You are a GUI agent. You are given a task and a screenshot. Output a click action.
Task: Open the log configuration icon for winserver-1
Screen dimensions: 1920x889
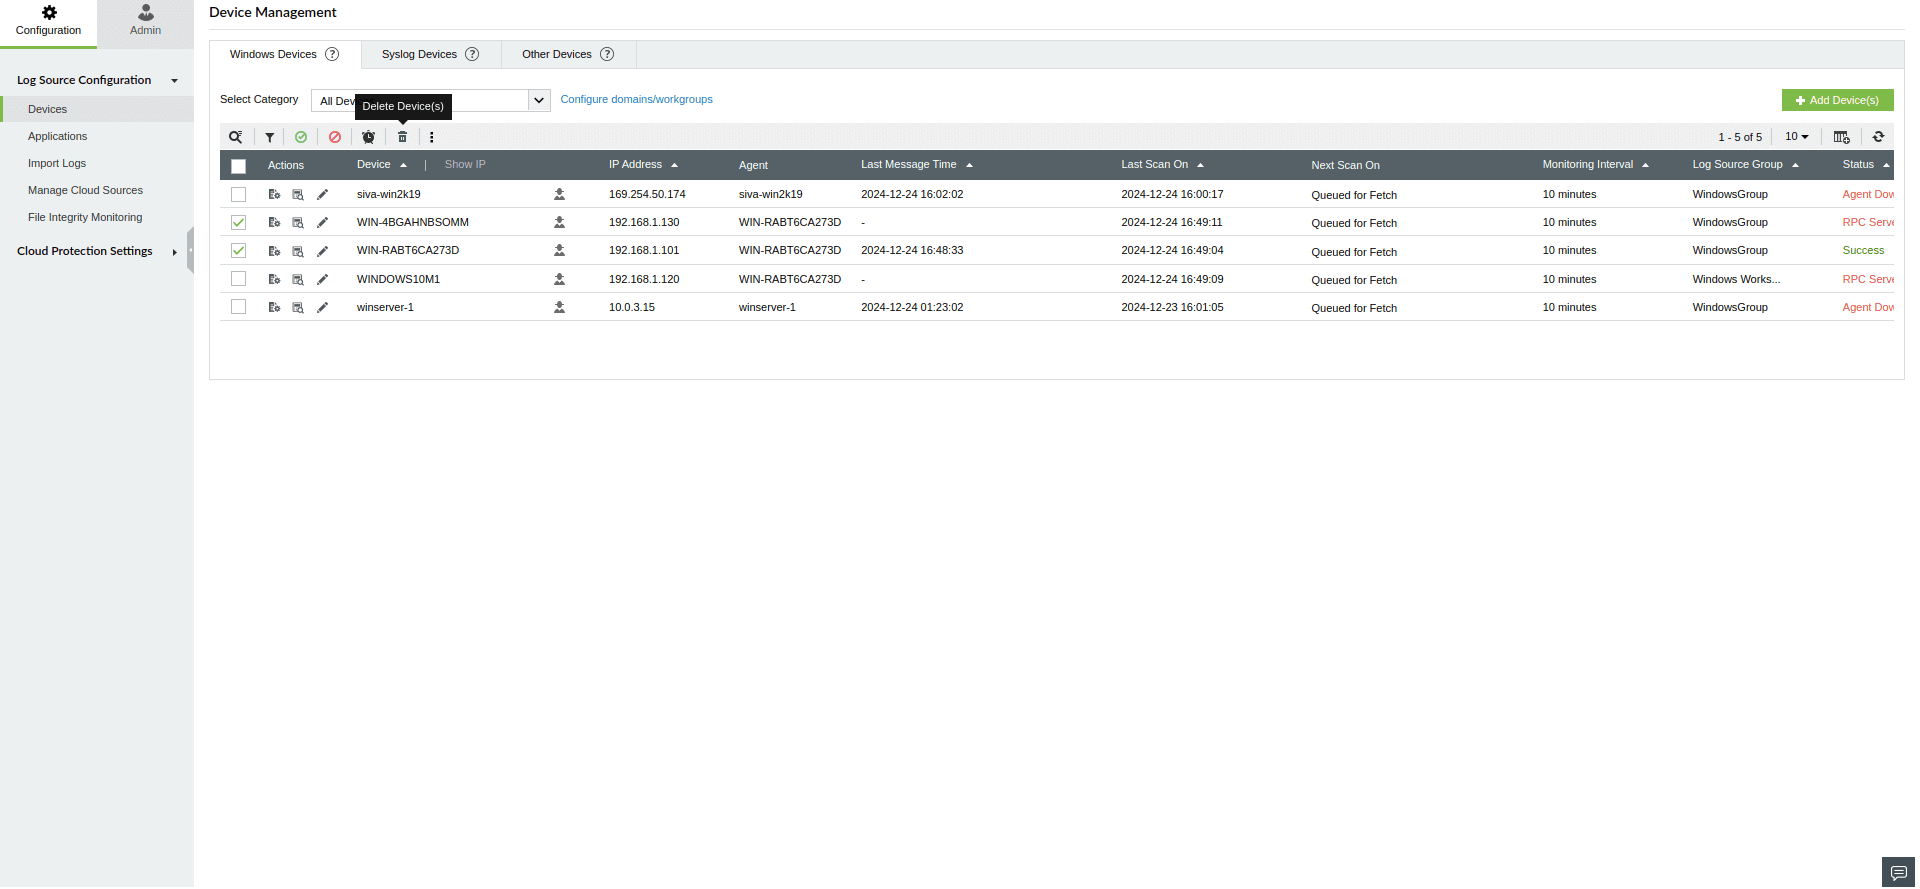coord(274,307)
